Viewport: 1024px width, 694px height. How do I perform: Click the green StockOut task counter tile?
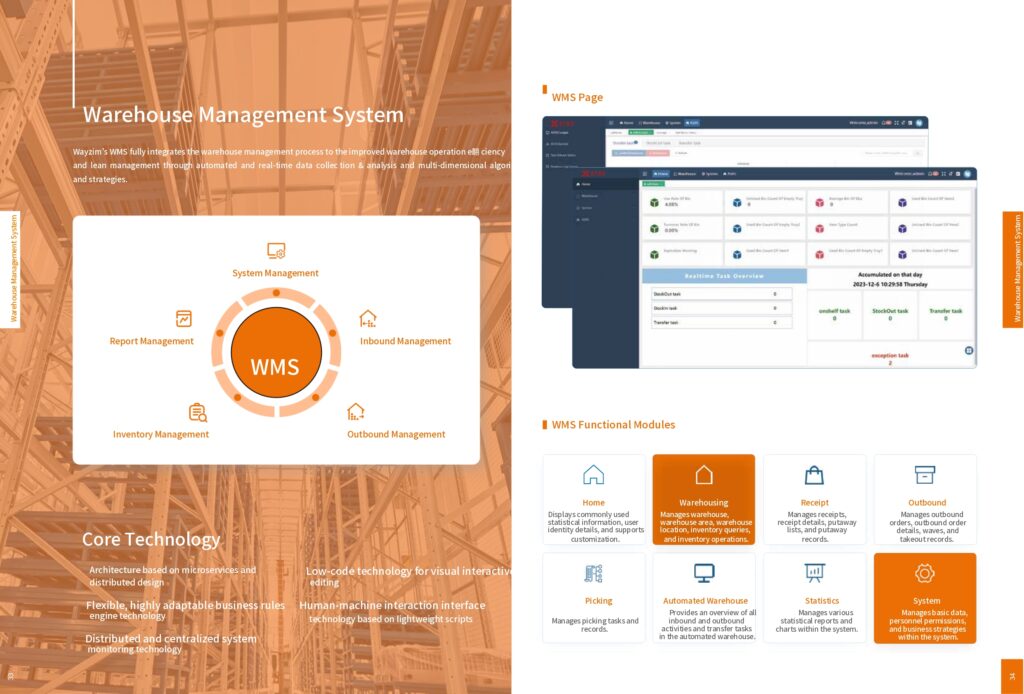pyautogui.click(x=890, y=315)
